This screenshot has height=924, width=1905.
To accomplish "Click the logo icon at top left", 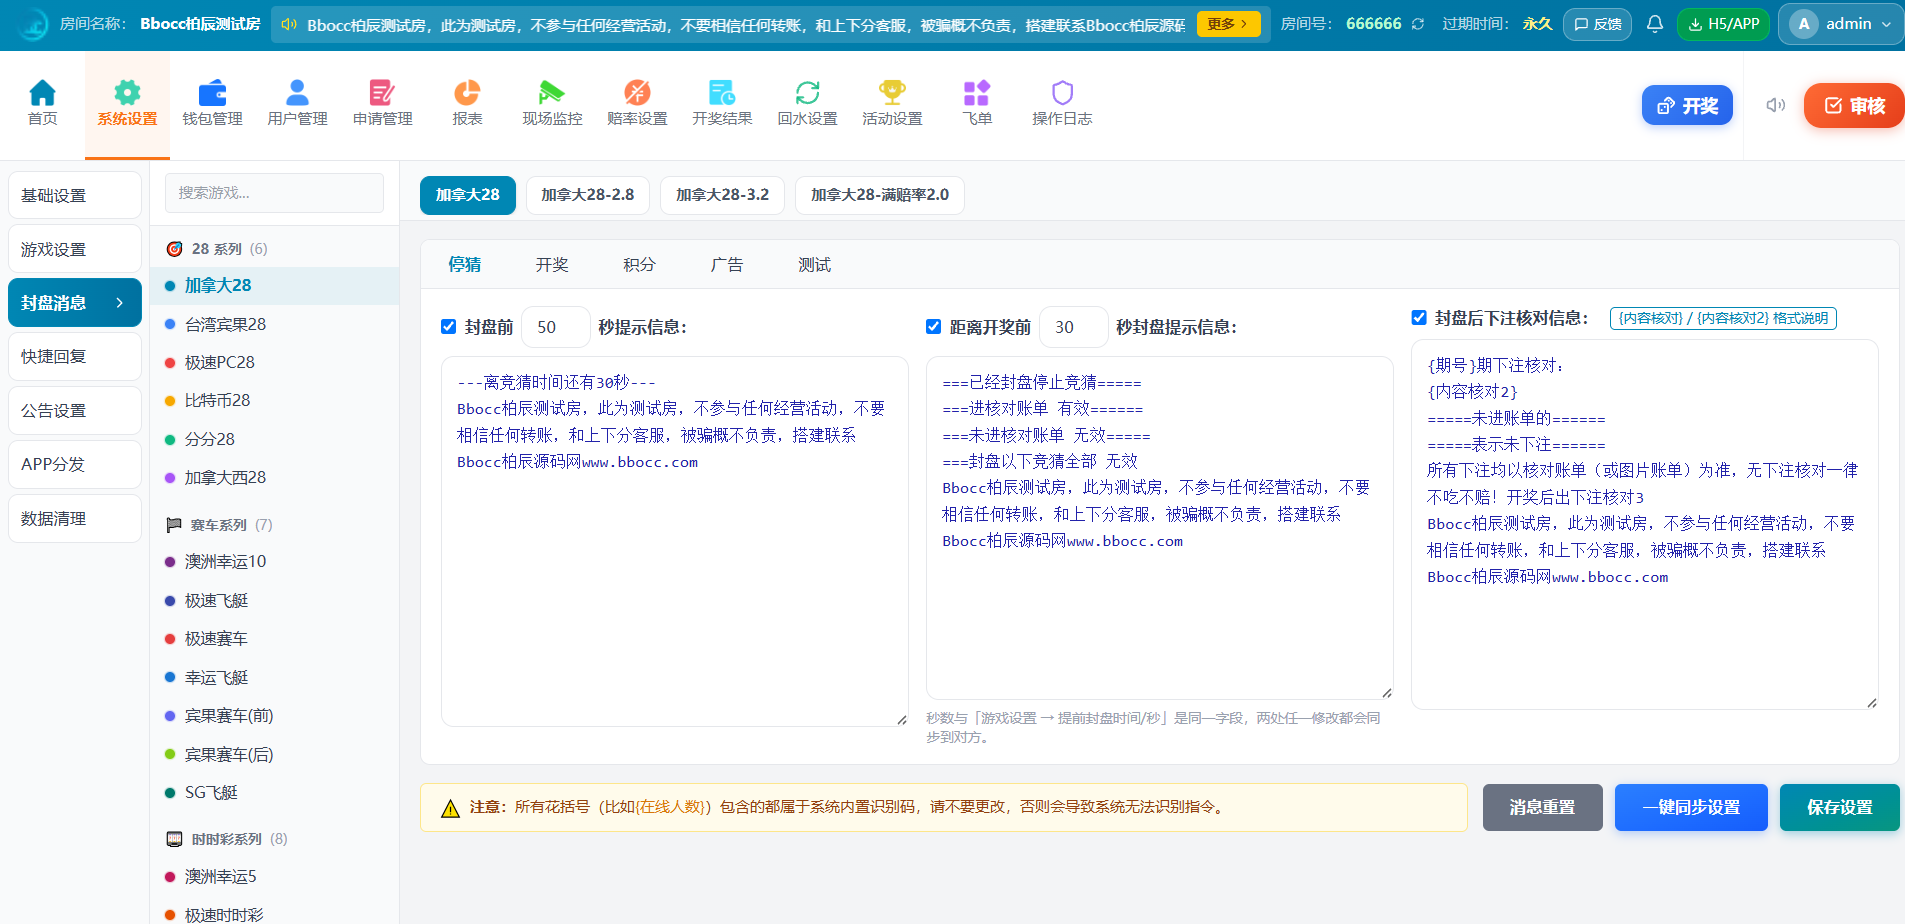I will [x=32, y=24].
